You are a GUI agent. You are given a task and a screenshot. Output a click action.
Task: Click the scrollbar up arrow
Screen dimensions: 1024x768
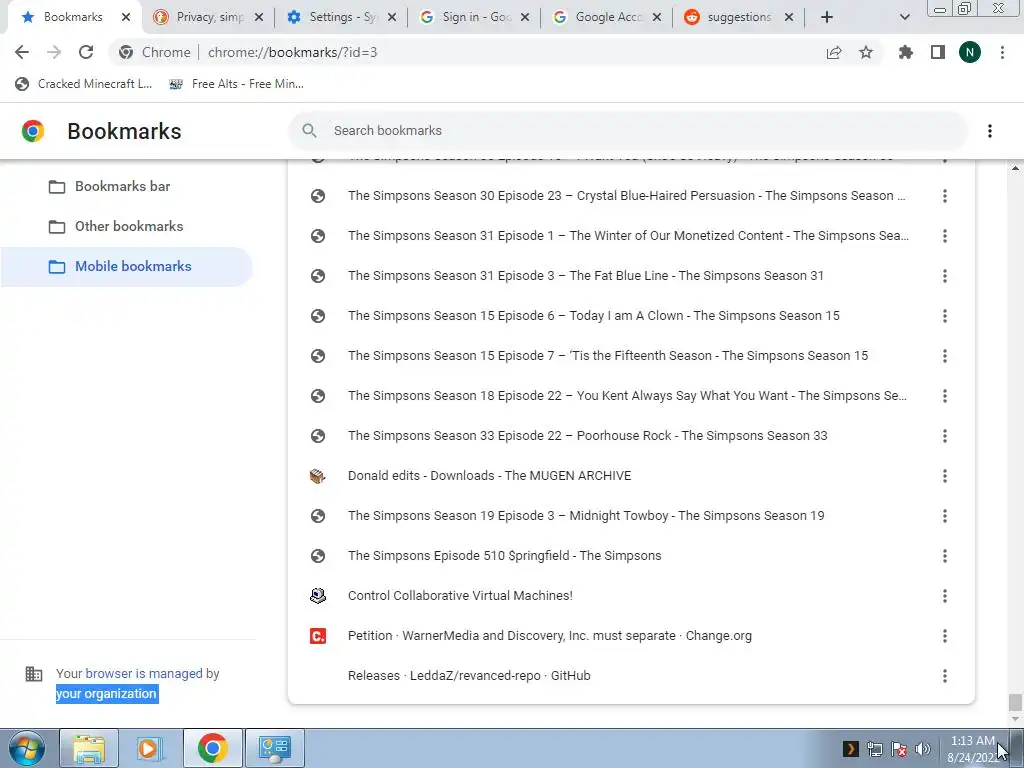(1015, 168)
